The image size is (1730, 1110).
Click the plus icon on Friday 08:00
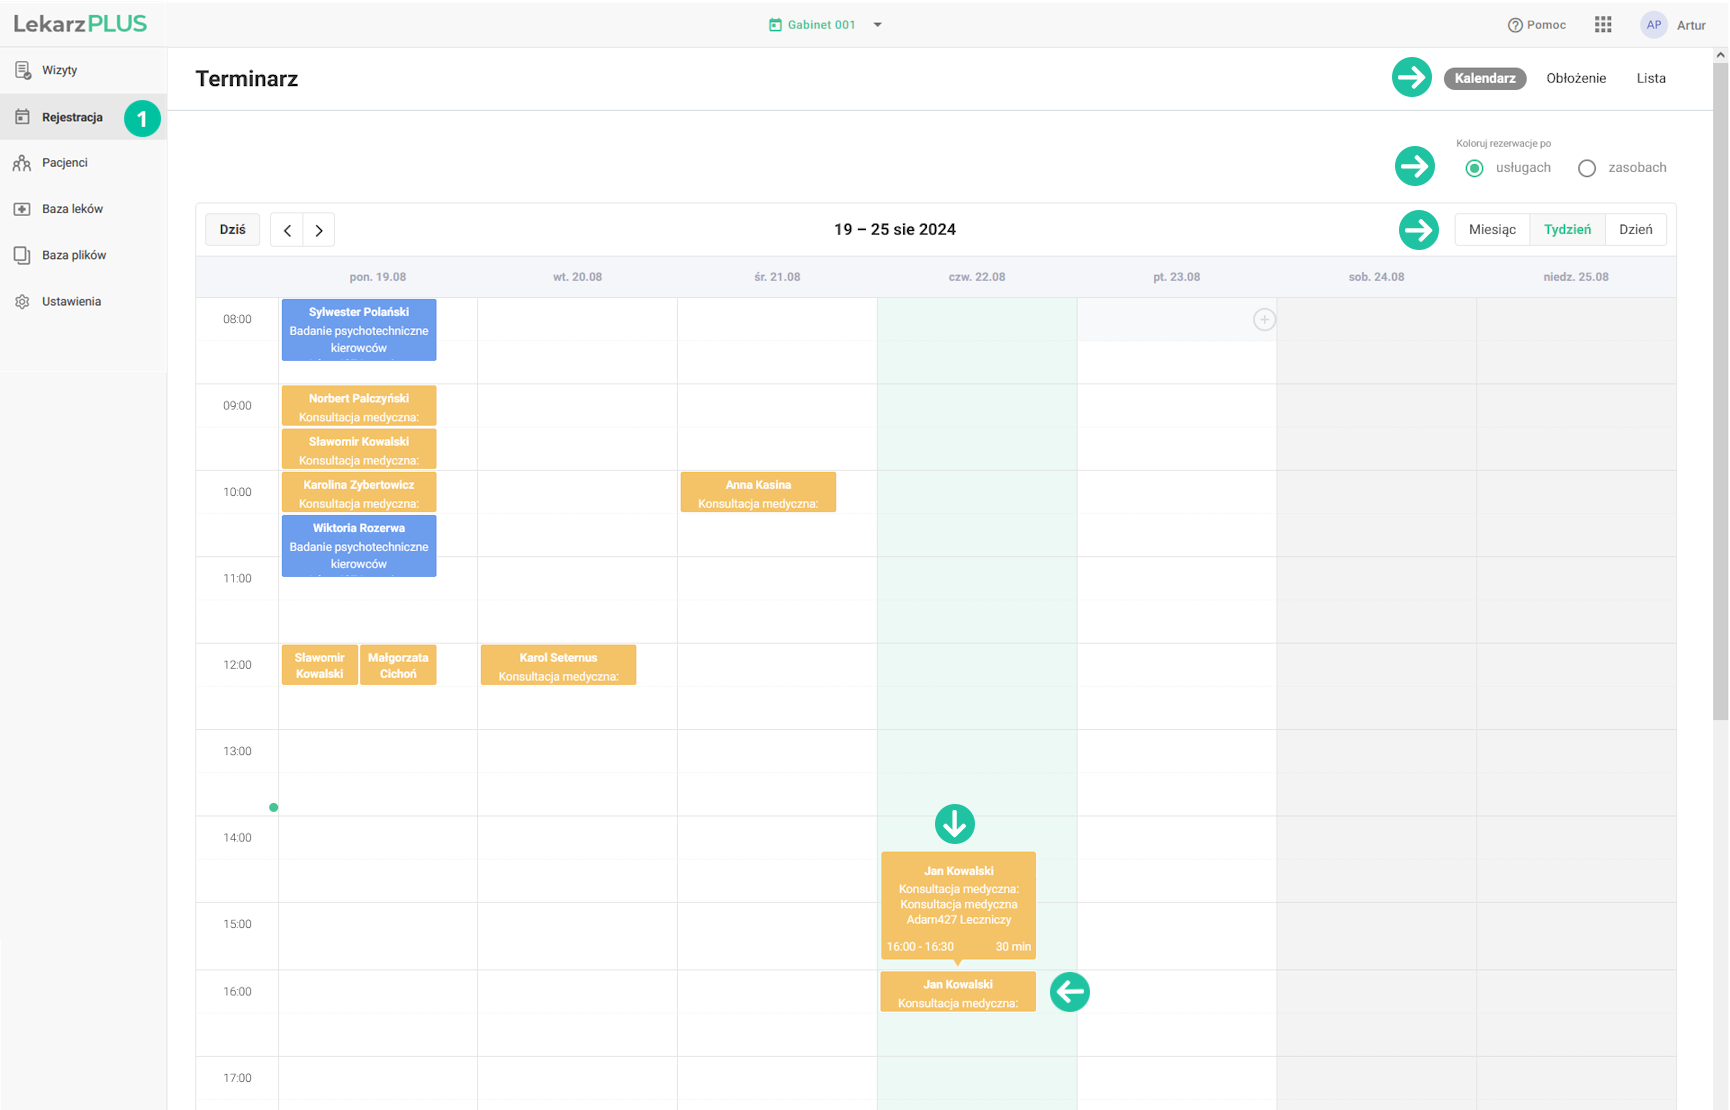pos(1264,320)
